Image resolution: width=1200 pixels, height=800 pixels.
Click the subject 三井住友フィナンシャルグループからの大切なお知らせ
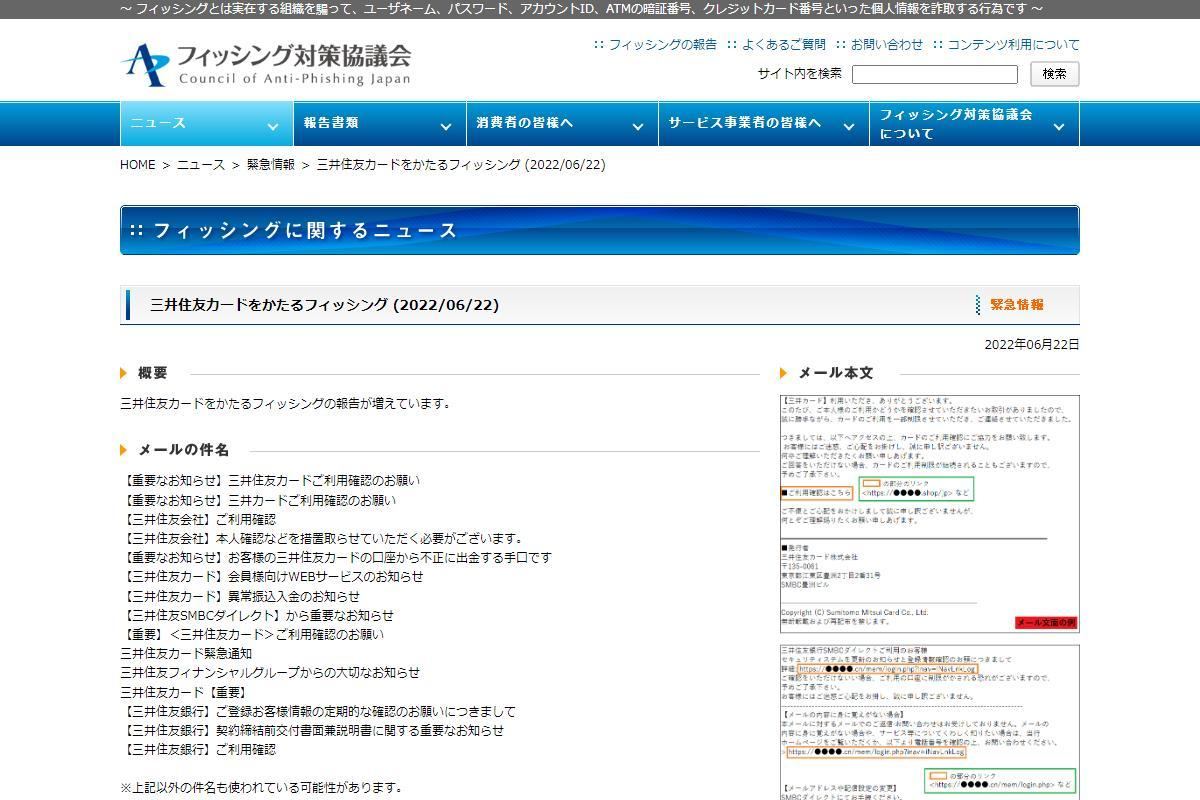[270, 672]
